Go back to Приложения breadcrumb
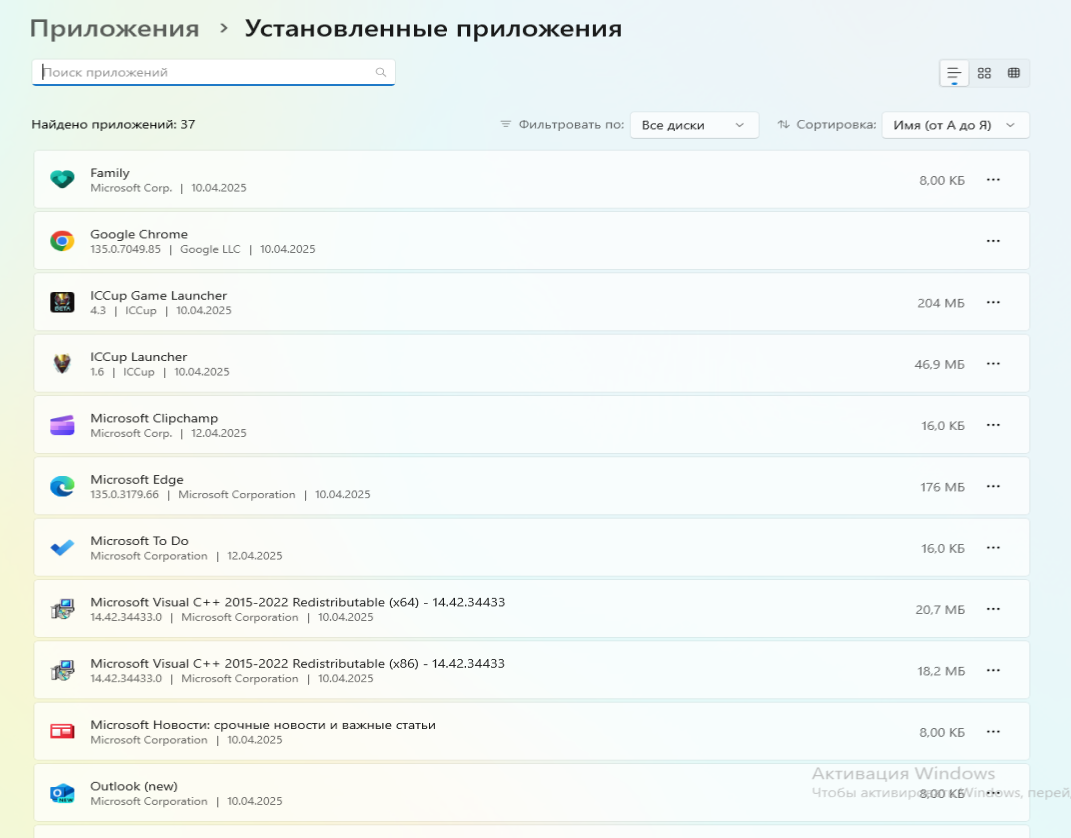Image resolution: width=1071 pixels, height=838 pixels. click(115, 29)
